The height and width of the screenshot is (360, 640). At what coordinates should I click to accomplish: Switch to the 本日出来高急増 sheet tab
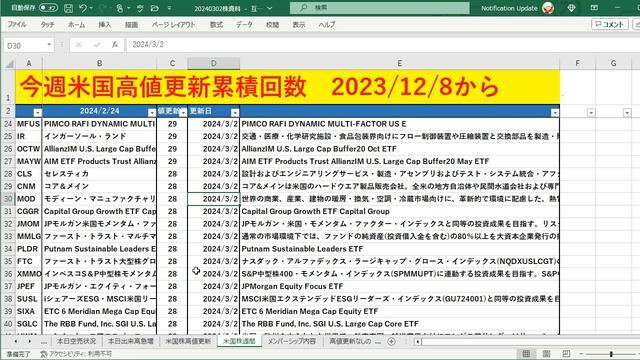131,341
